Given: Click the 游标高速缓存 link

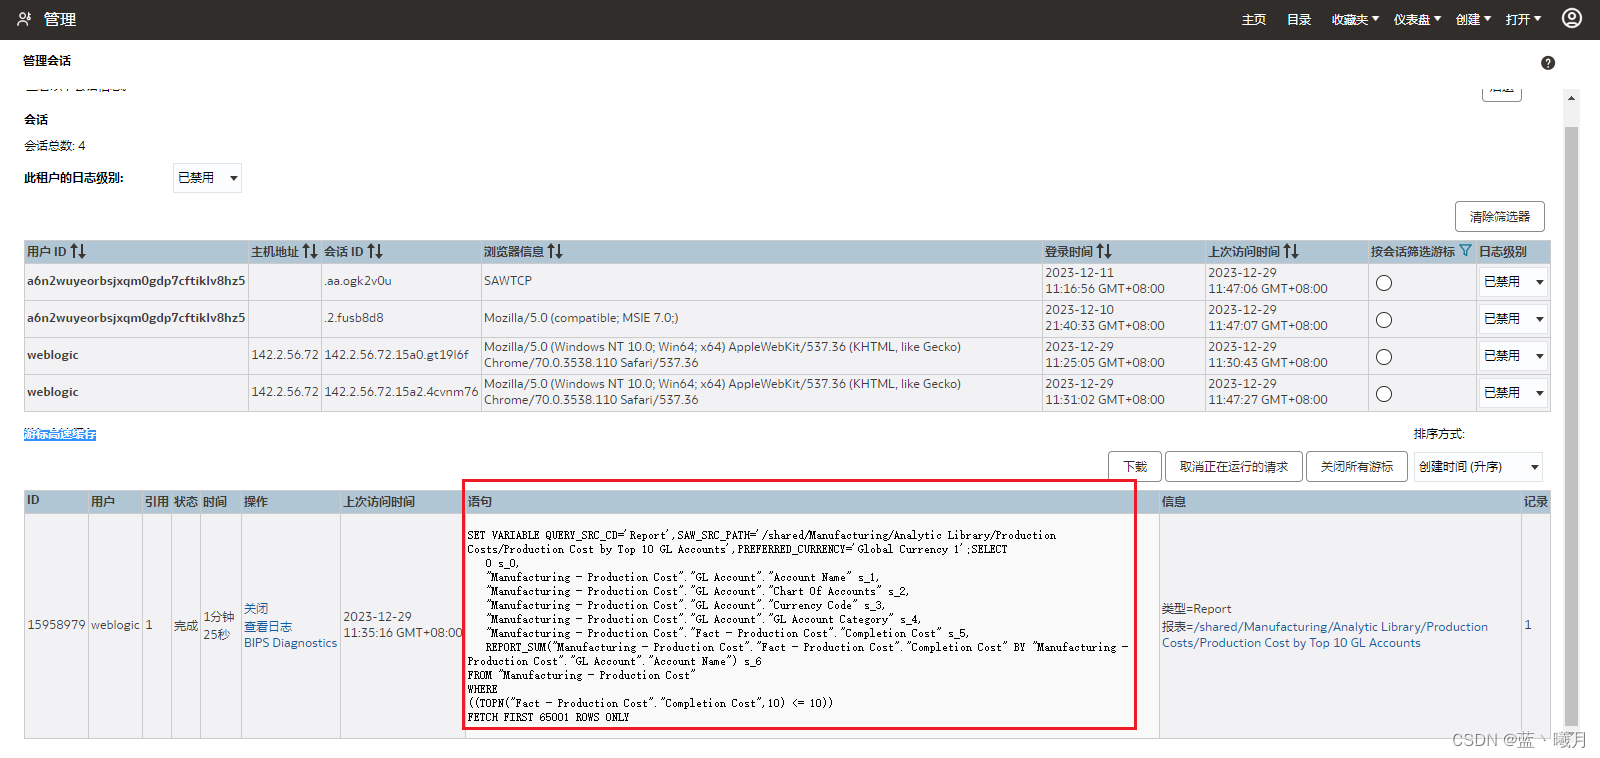Looking at the screenshot, I should (x=60, y=434).
